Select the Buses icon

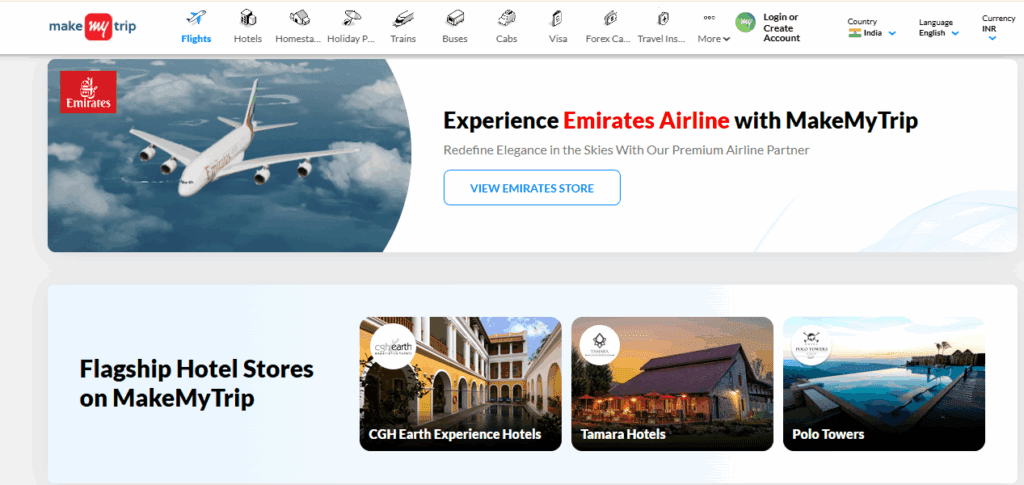click(x=455, y=18)
